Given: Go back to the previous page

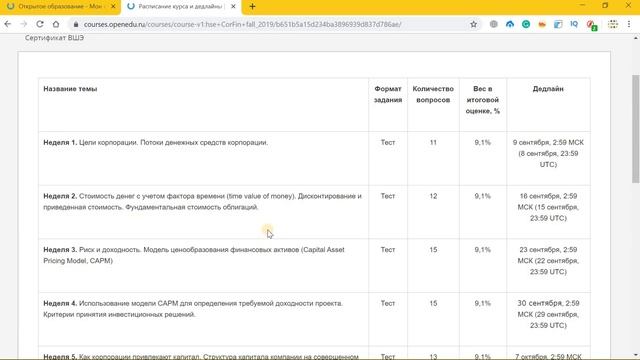Looking at the screenshot, I should tap(8, 24).
